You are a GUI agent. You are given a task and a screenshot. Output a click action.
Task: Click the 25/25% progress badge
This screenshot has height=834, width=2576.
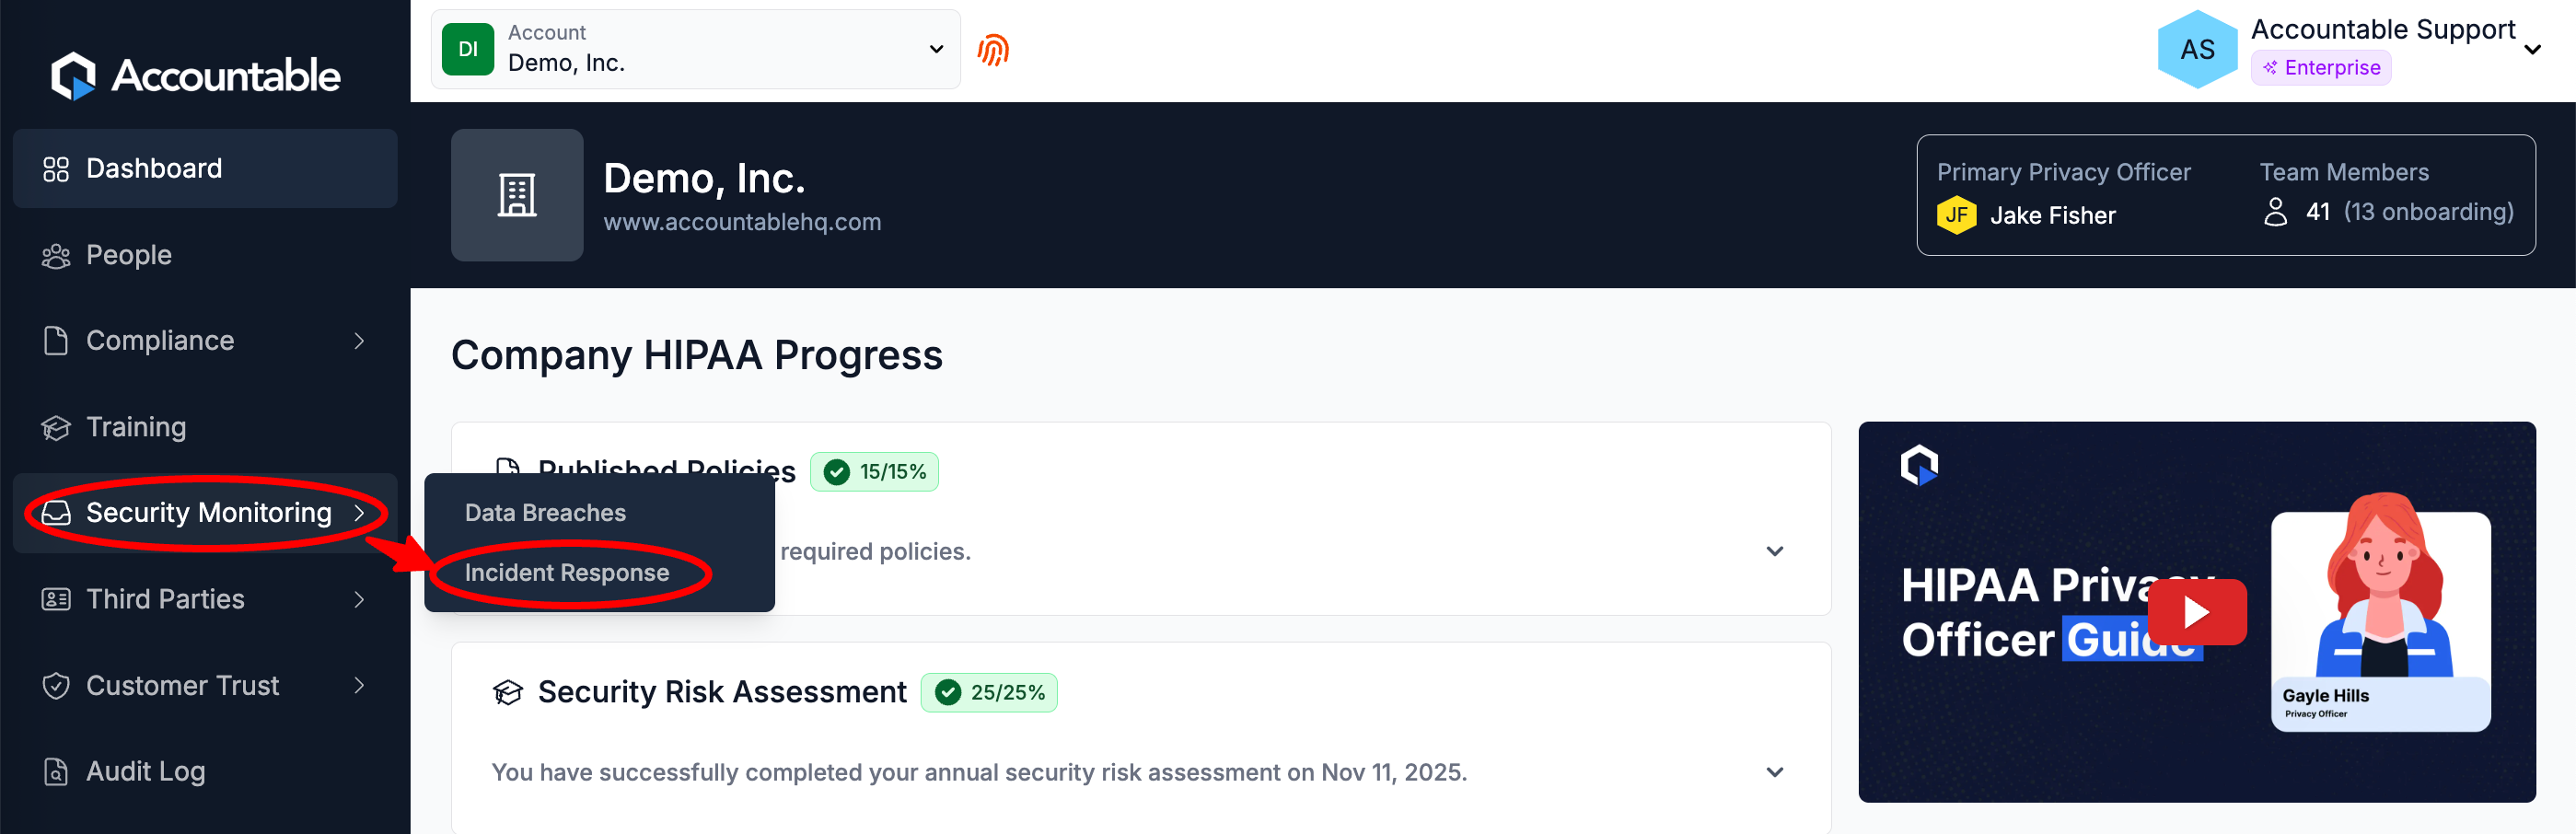pos(989,693)
